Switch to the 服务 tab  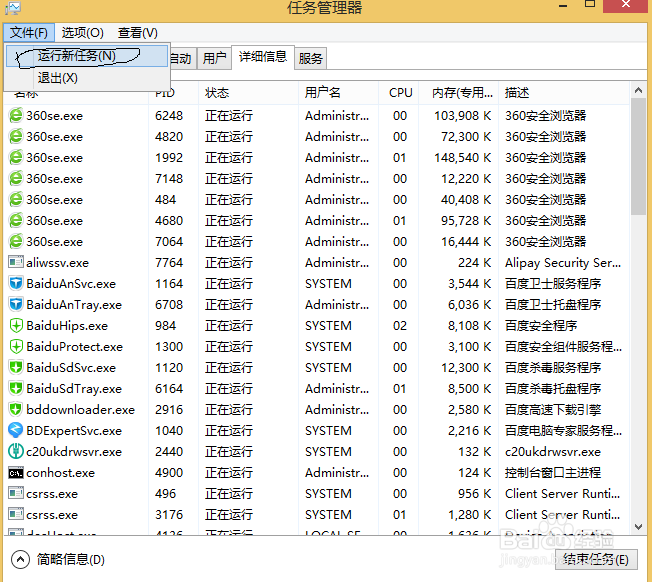point(311,58)
